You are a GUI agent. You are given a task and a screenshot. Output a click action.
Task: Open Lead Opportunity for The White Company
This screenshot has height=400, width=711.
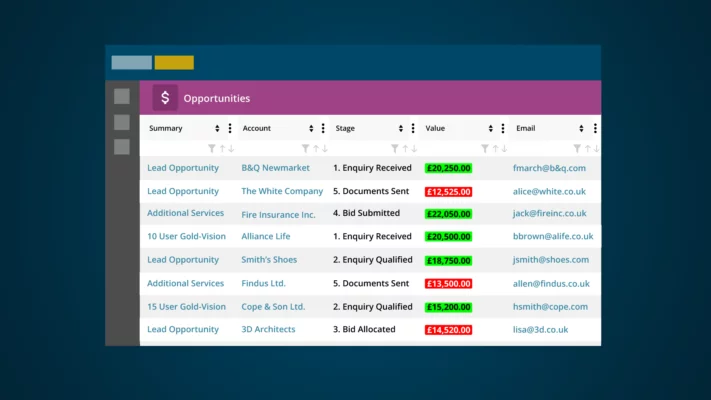point(183,191)
